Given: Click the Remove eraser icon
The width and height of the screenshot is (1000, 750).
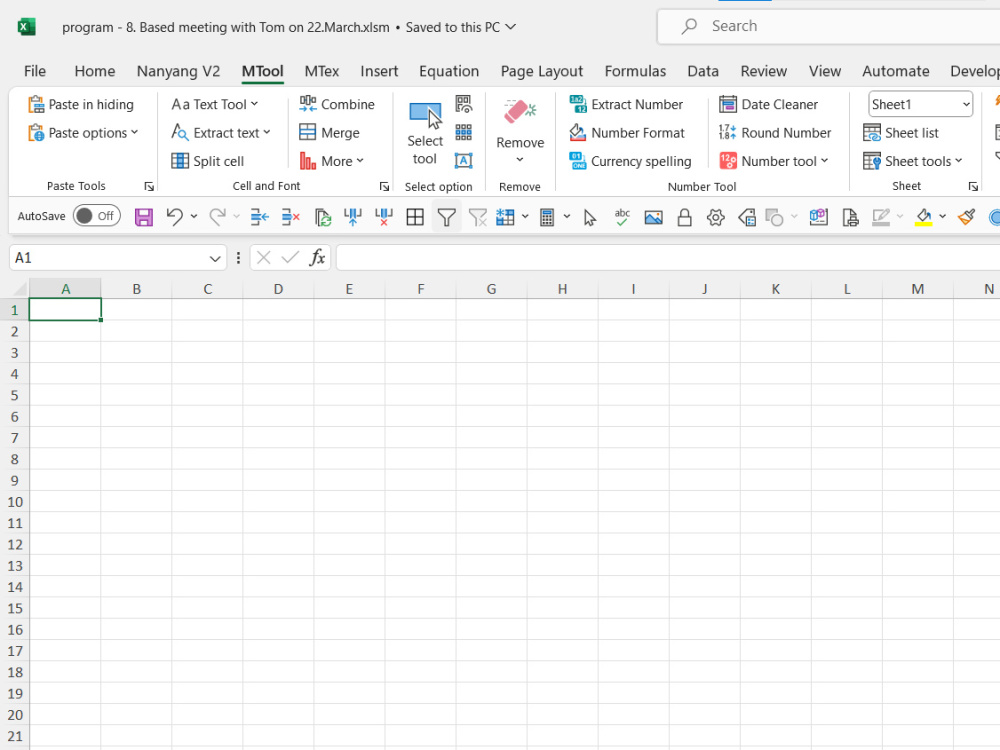Looking at the screenshot, I should point(520,112).
